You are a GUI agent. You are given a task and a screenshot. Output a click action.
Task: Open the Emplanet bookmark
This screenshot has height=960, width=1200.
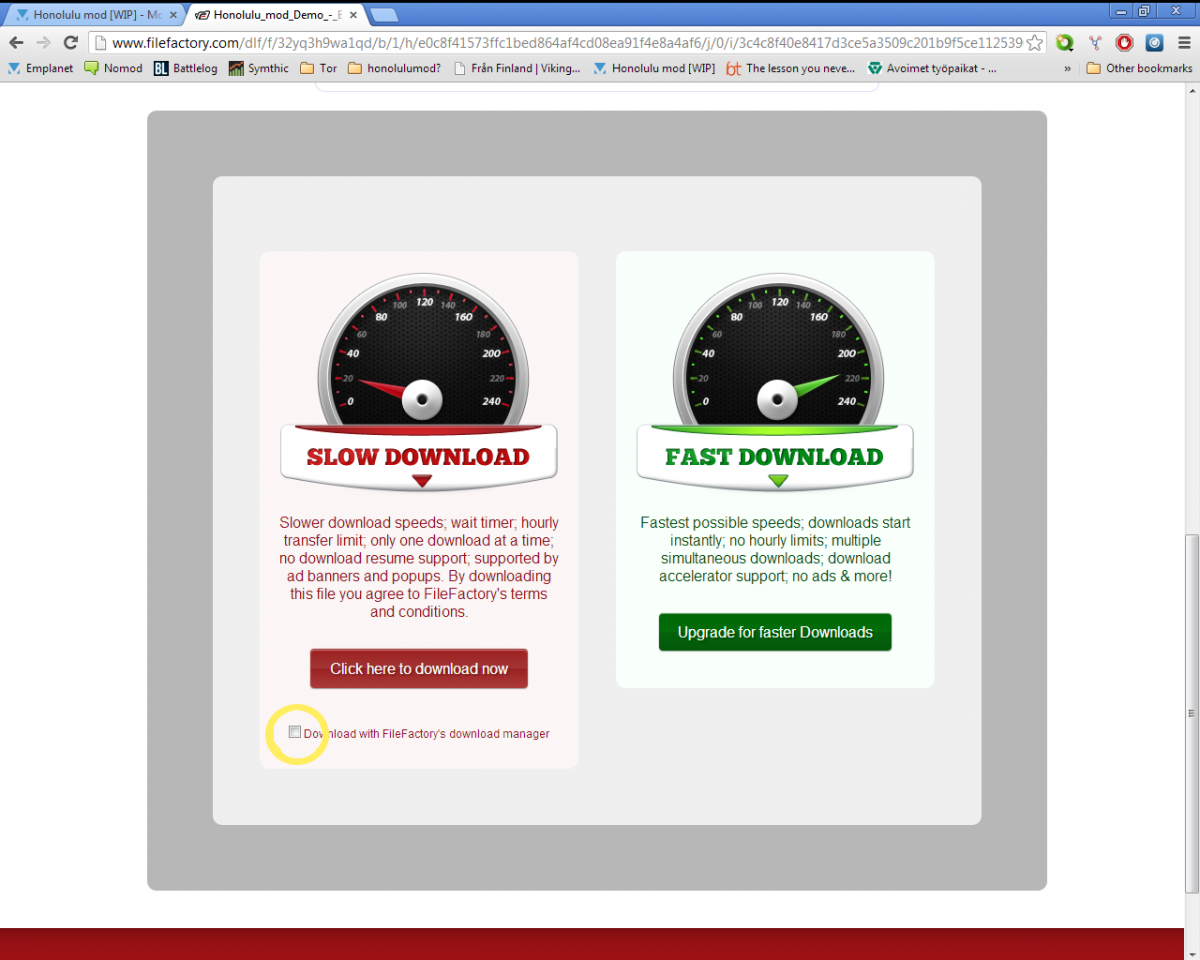(x=41, y=69)
